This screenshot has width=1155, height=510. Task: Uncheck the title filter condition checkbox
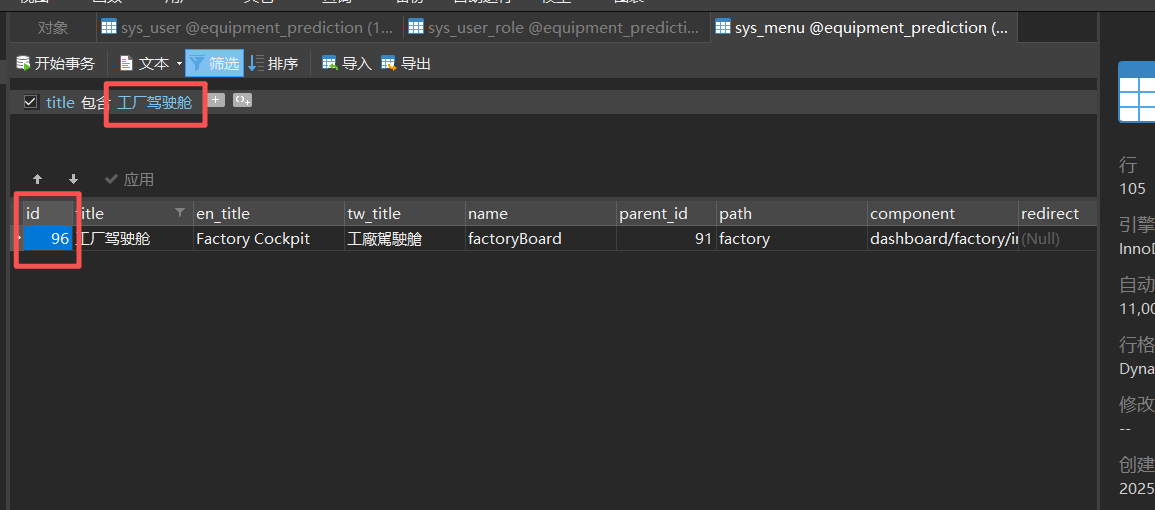(30, 102)
